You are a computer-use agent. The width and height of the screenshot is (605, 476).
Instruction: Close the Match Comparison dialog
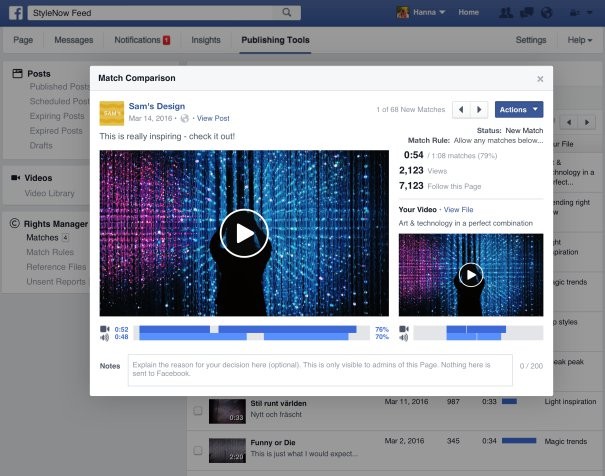click(x=540, y=79)
